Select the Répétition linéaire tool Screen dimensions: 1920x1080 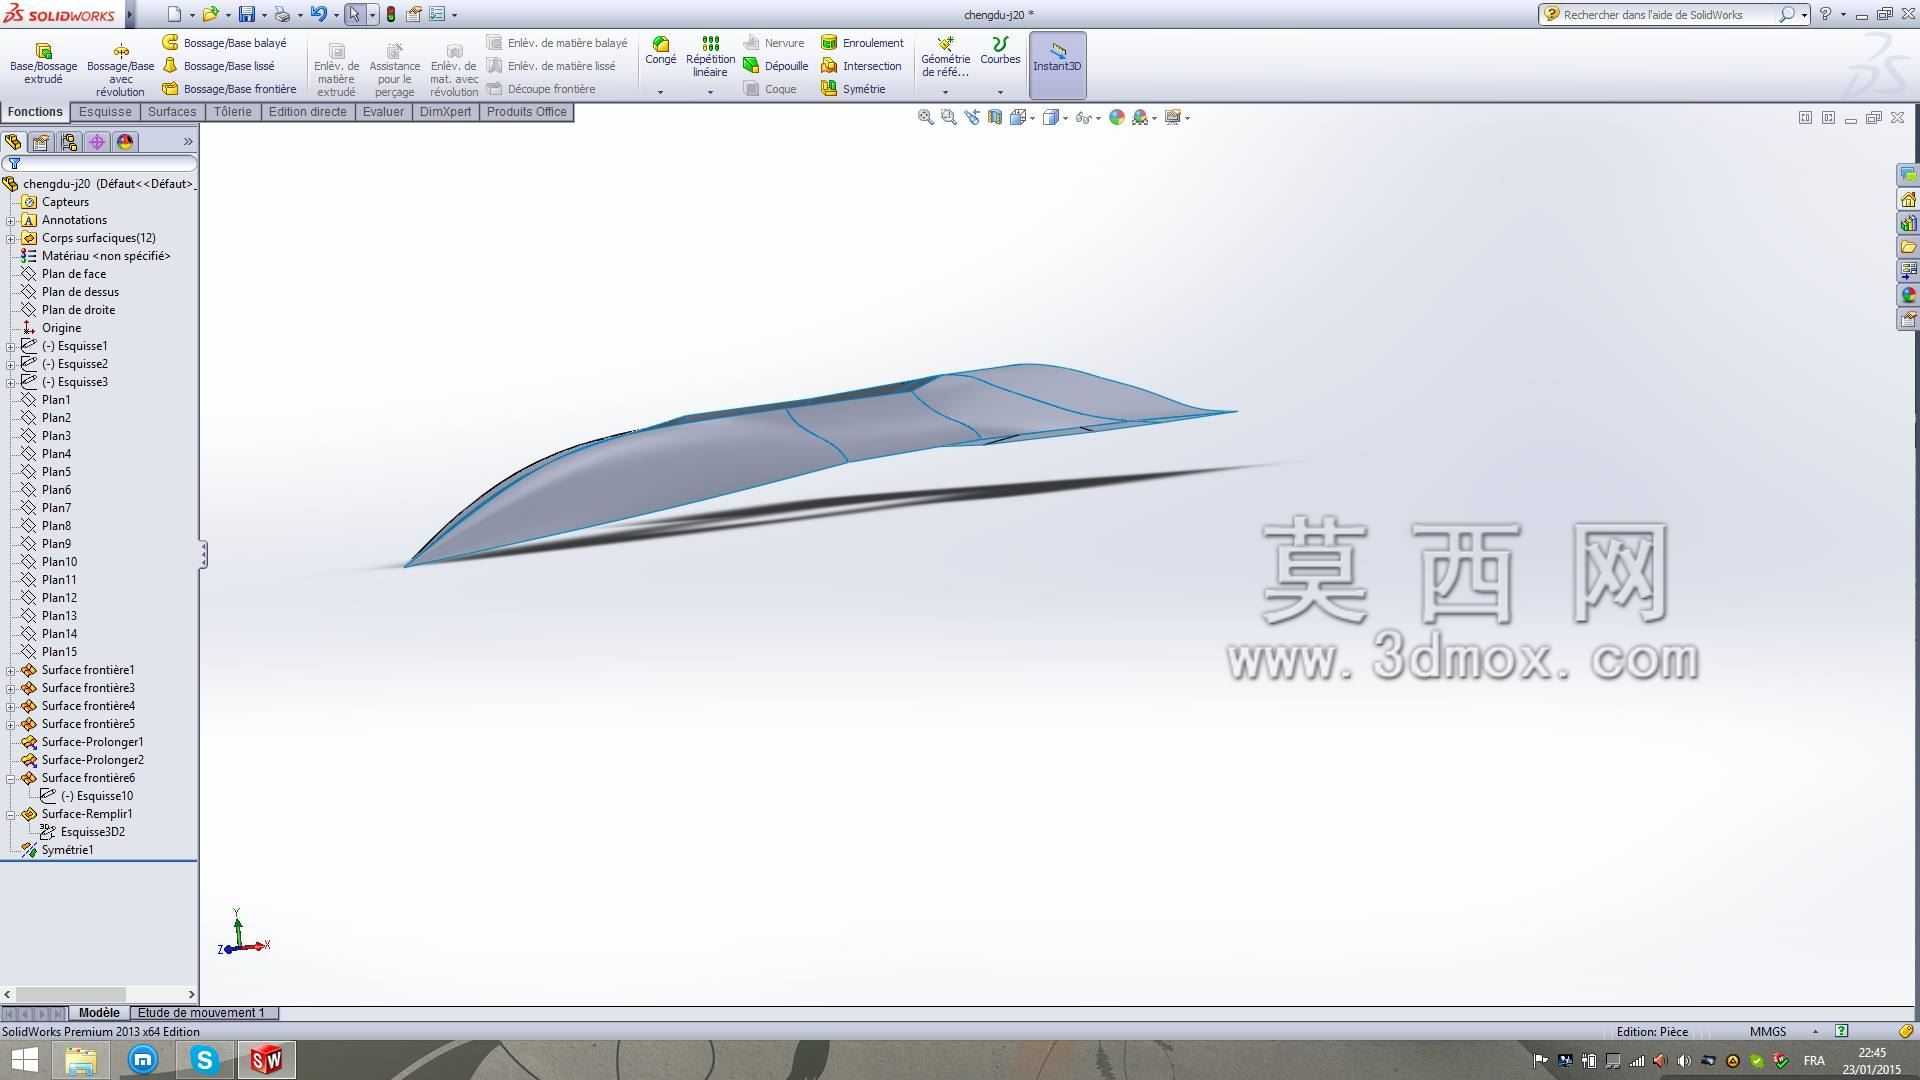coord(710,57)
